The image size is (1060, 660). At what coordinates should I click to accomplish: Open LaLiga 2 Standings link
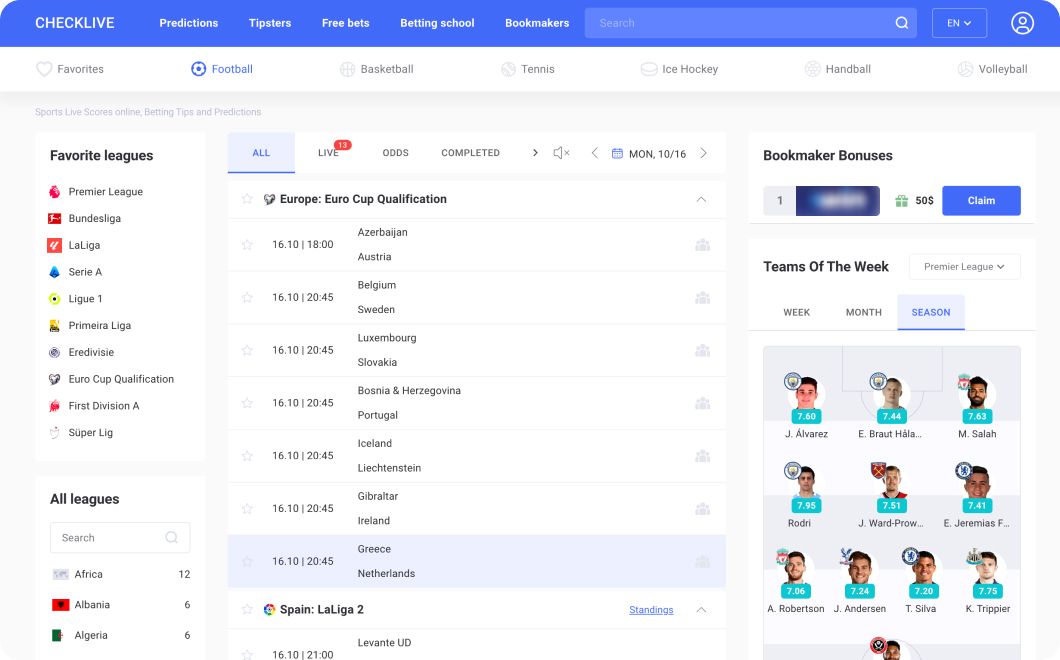point(651,610)
